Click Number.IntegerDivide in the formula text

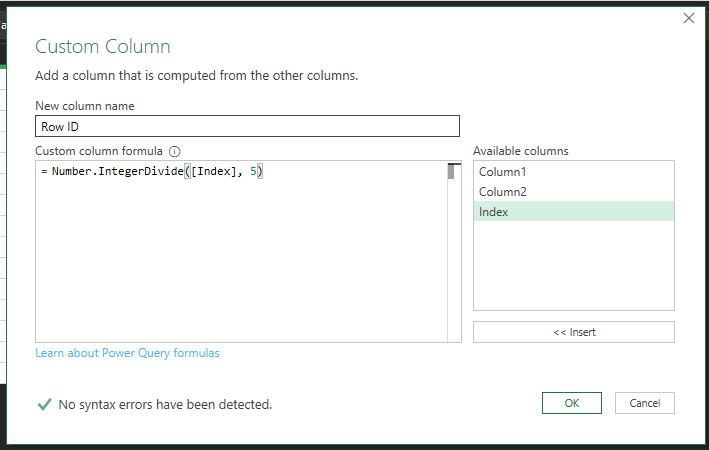point(118,171)
